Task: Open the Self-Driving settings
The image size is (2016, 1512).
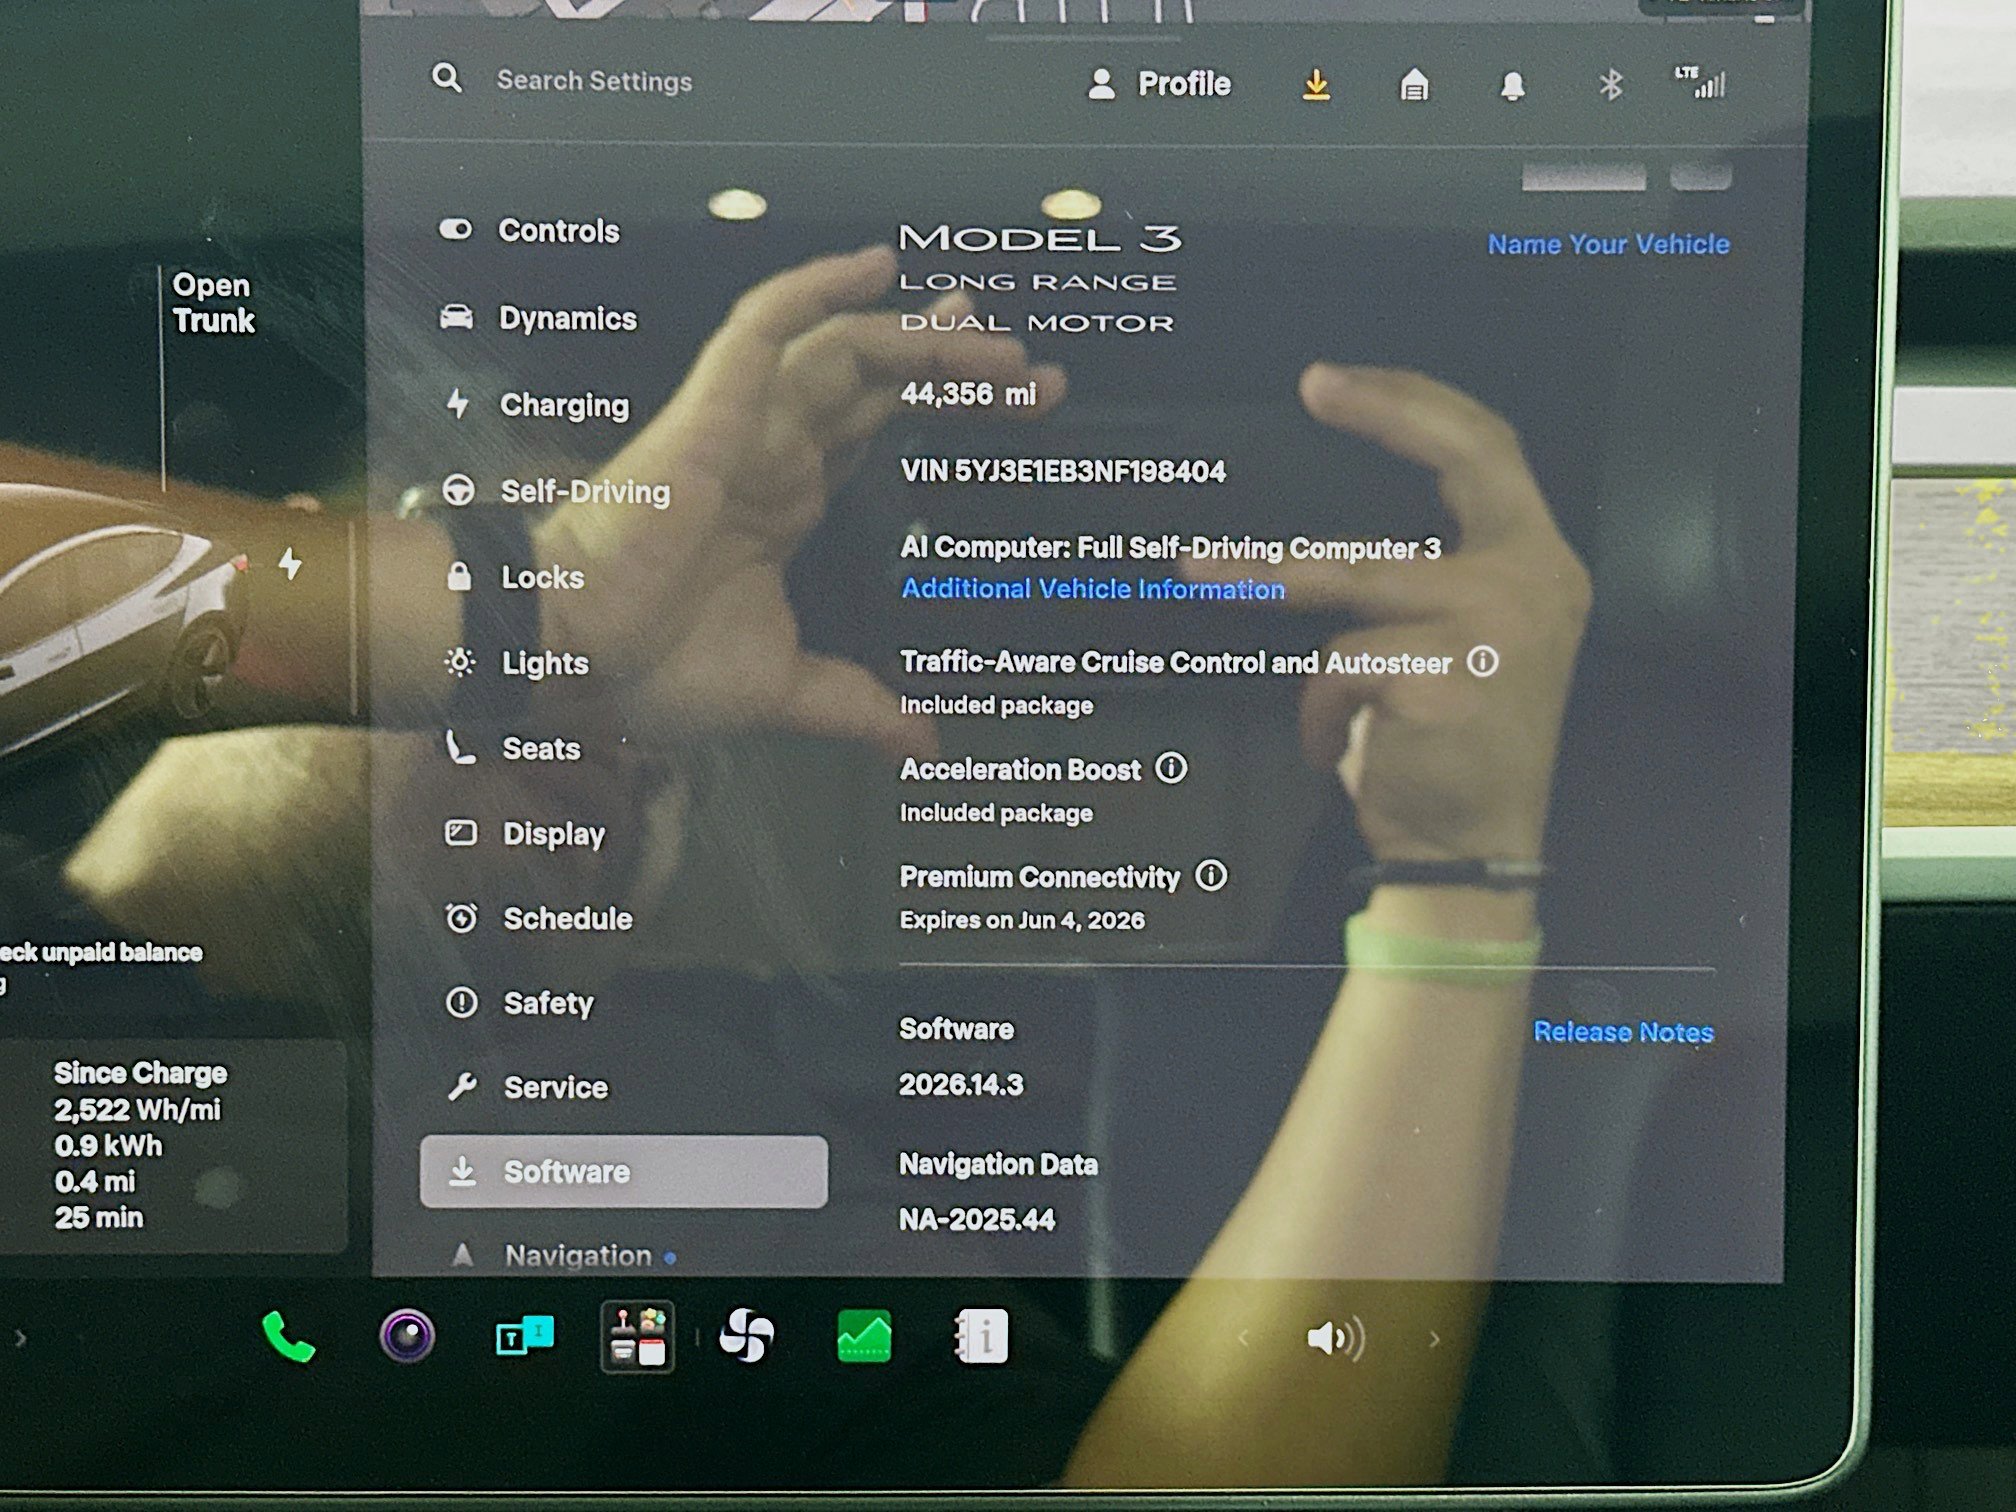Action: [x=556, y=491]
